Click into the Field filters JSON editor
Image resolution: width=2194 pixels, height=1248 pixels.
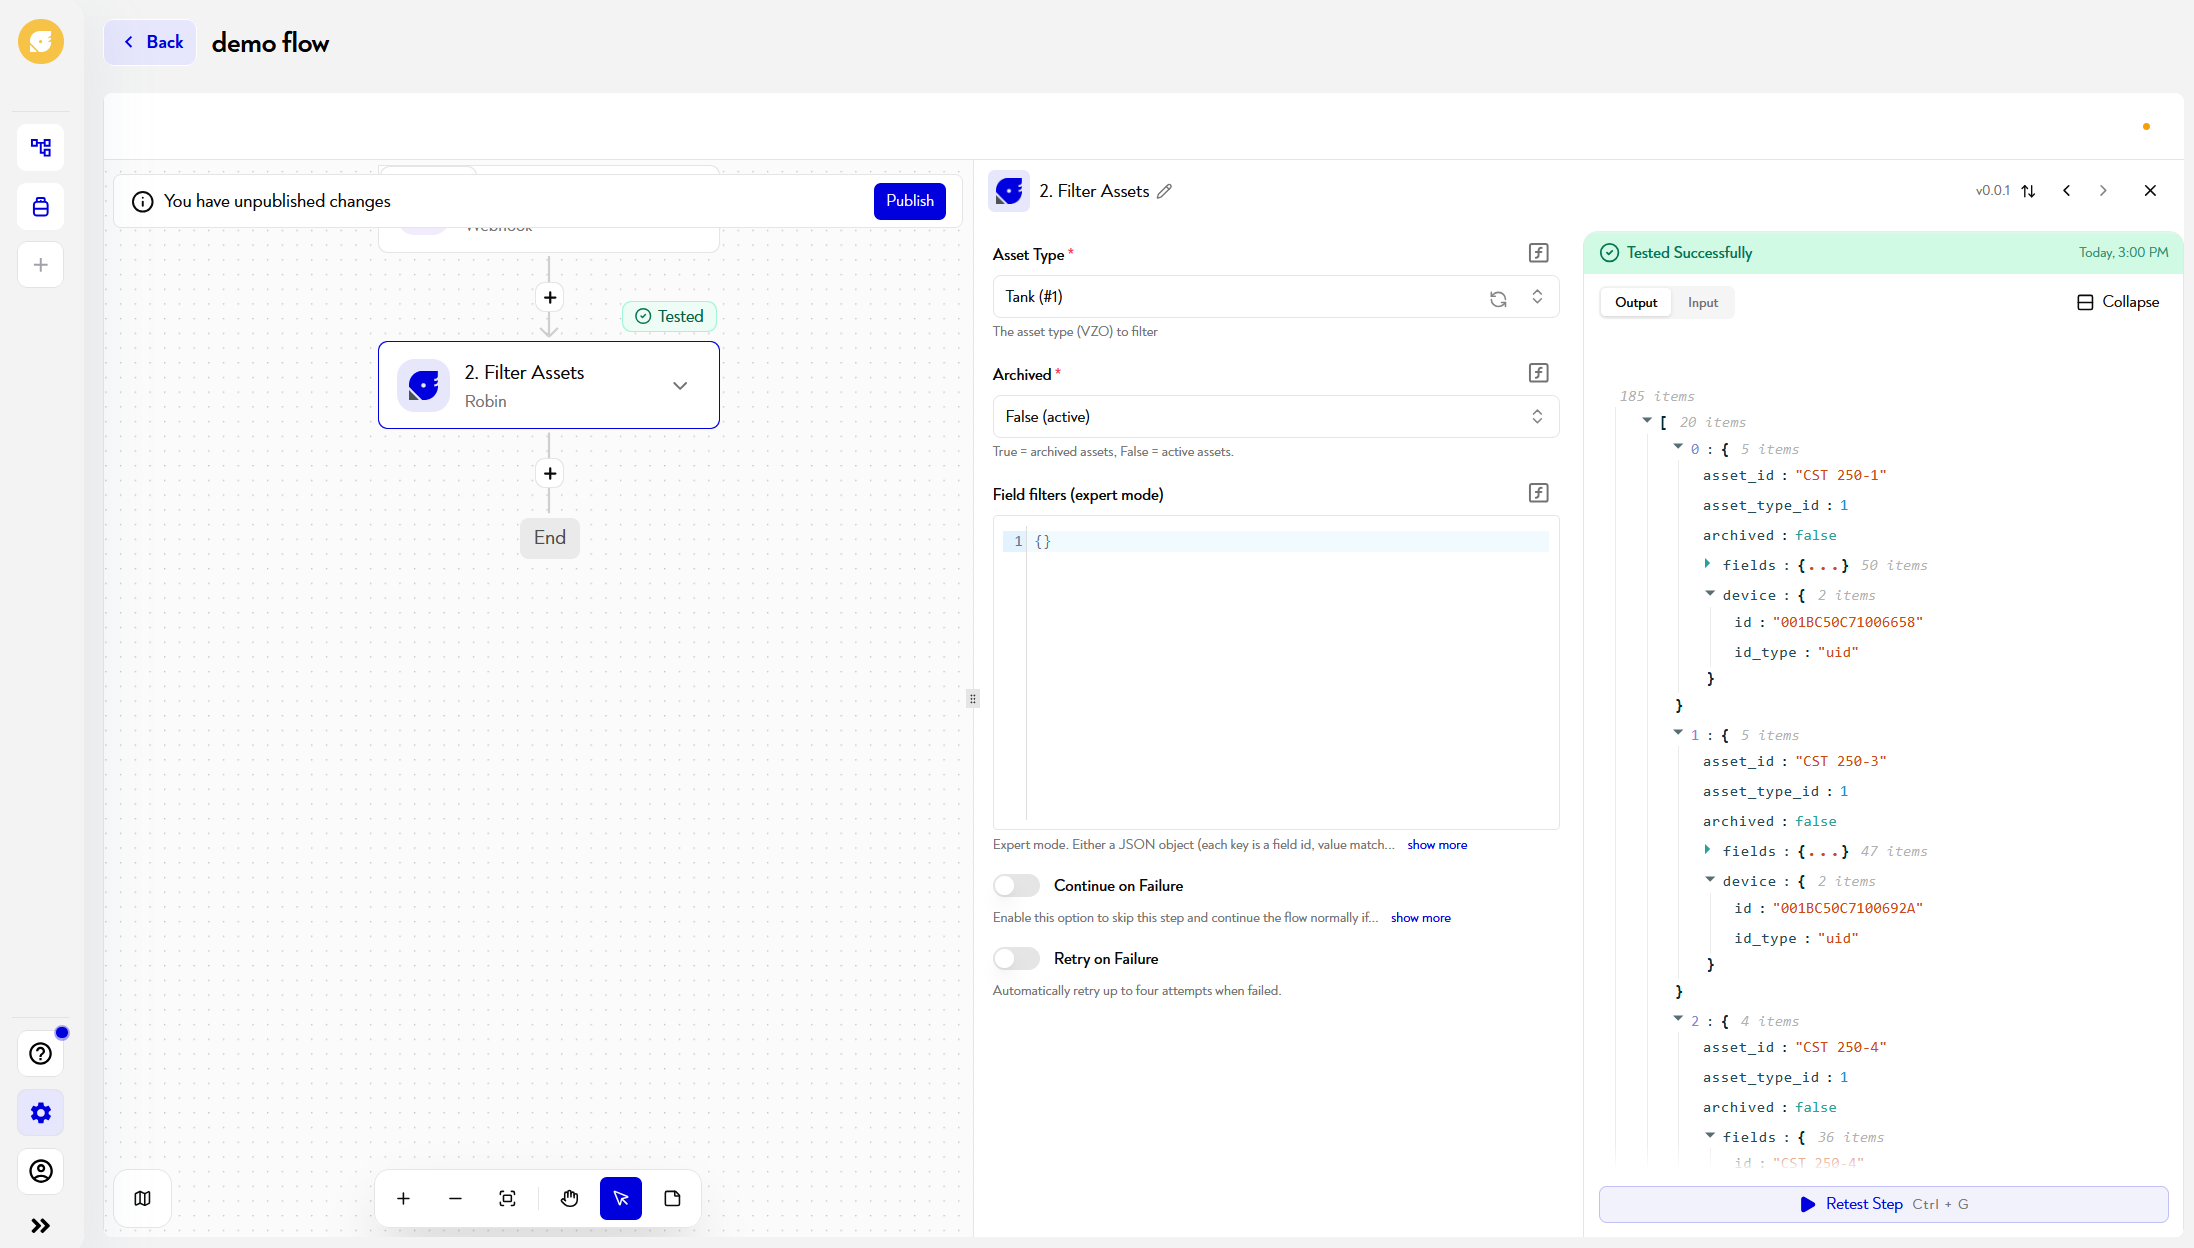pos(1276,672)
